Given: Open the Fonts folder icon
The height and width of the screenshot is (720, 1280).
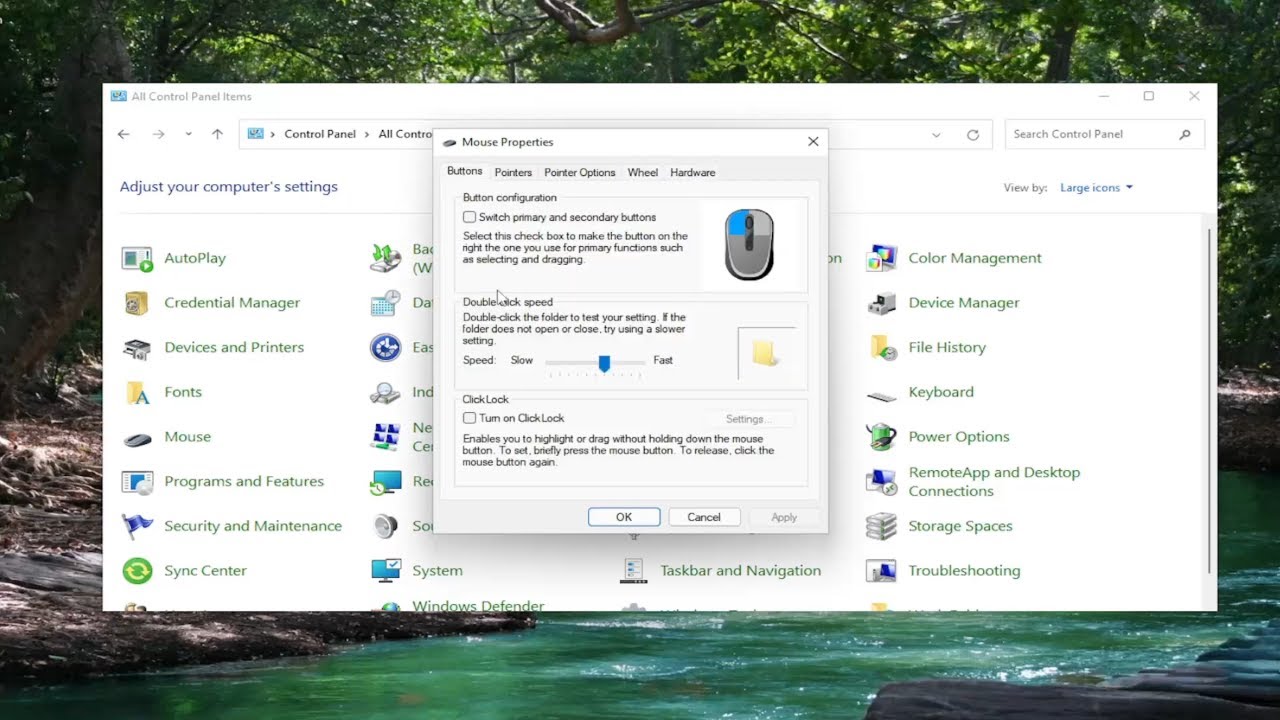Looking at the screenshot, I should coord(137,392).
